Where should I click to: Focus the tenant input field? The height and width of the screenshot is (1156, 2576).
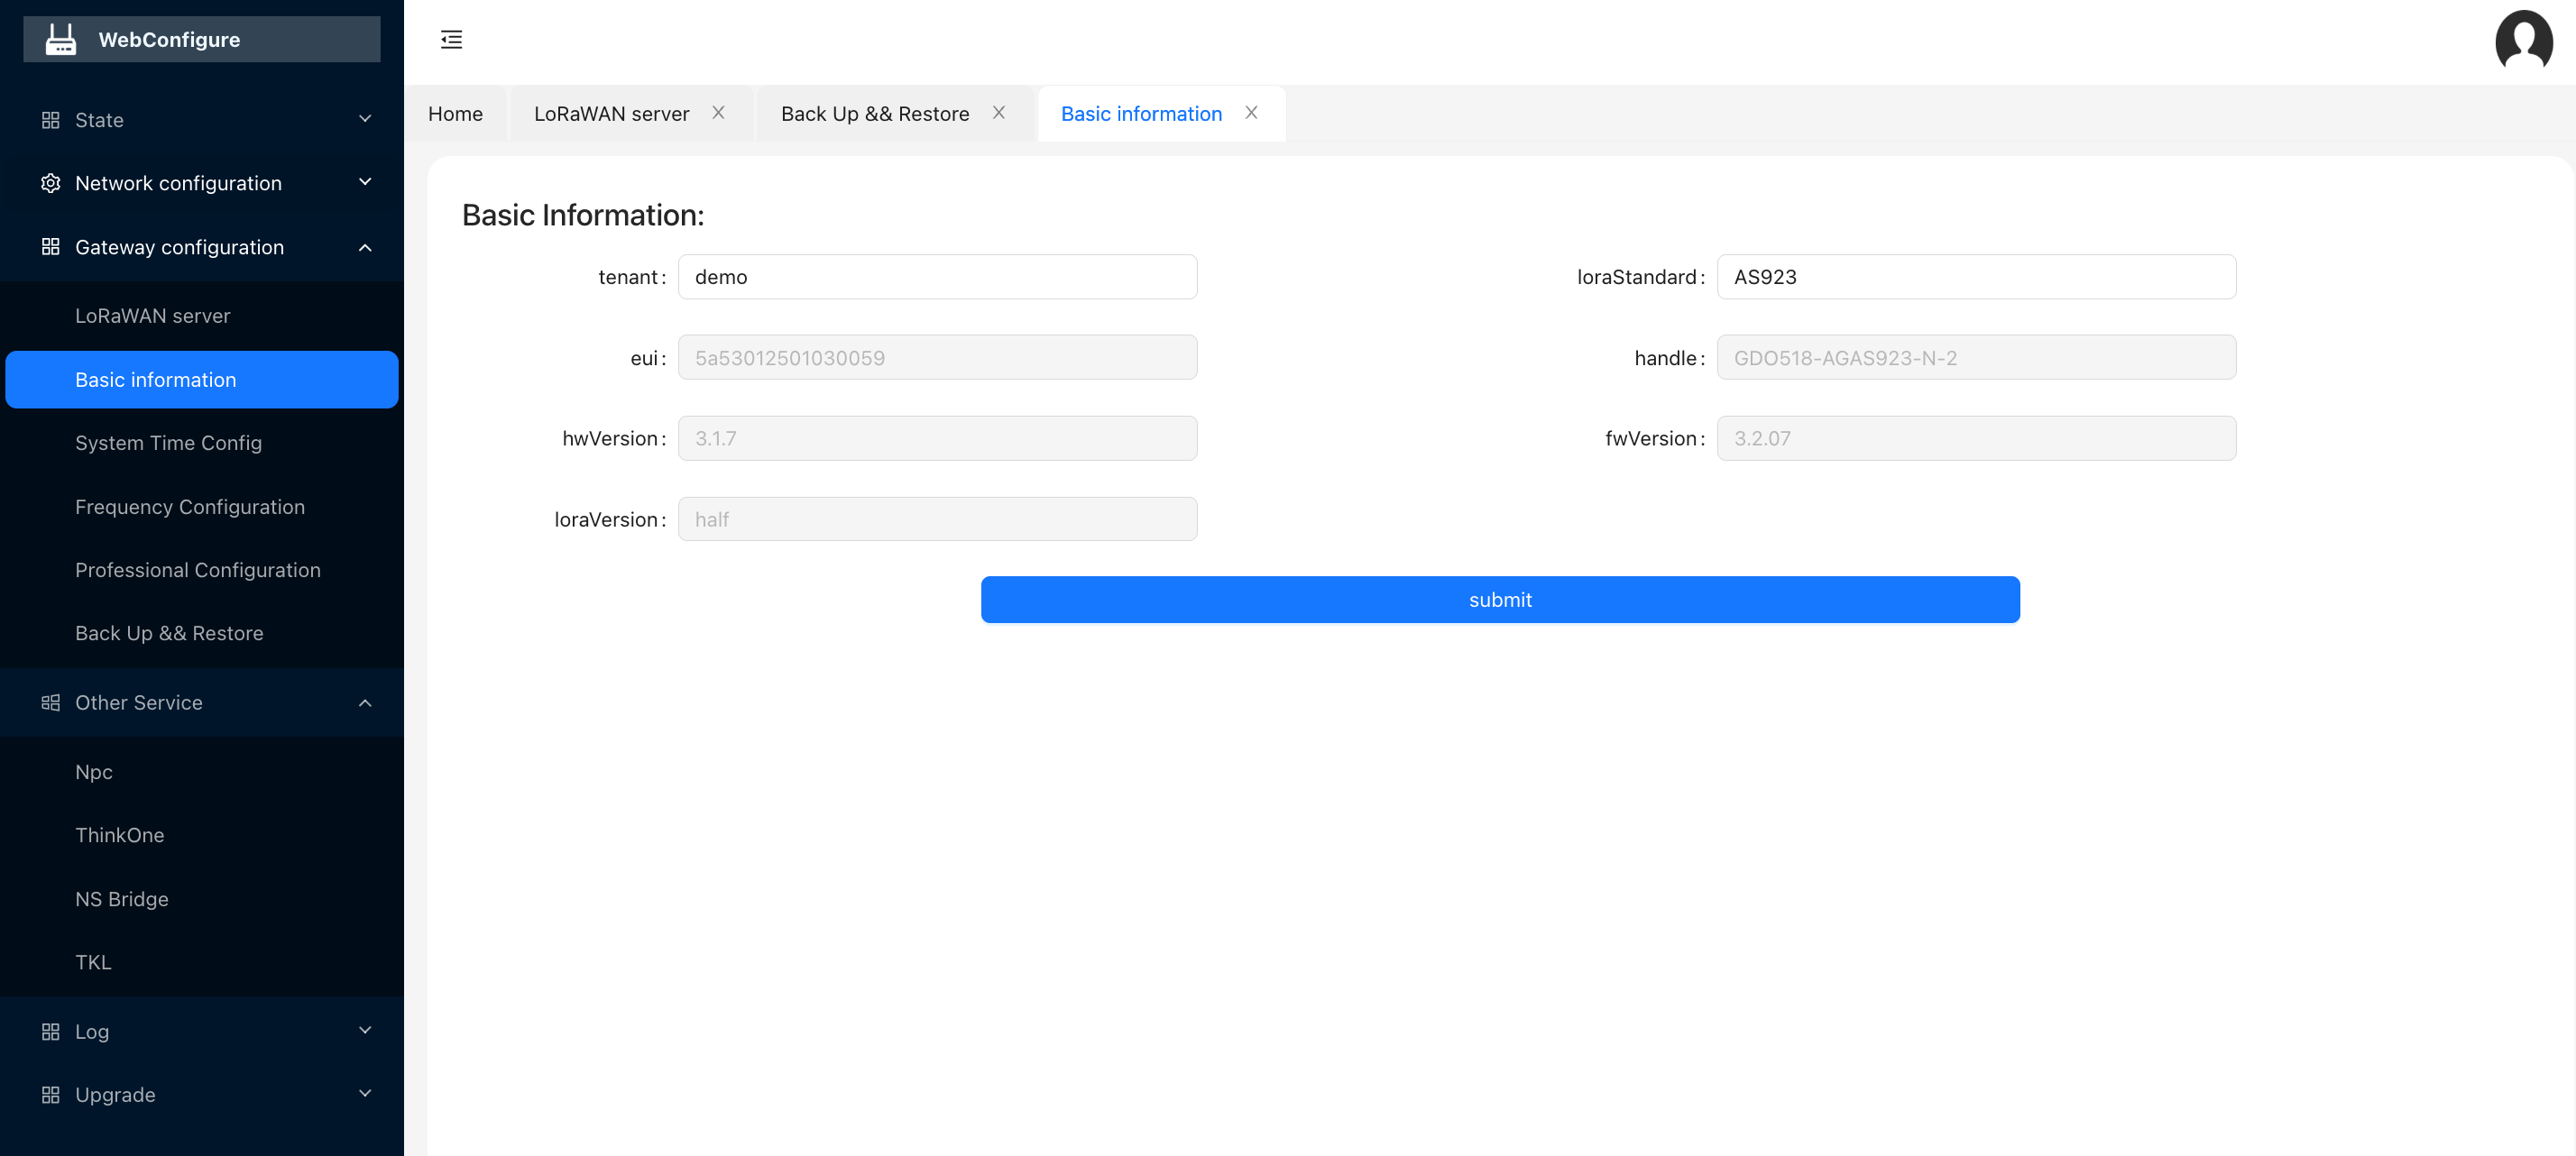(937, 277)
